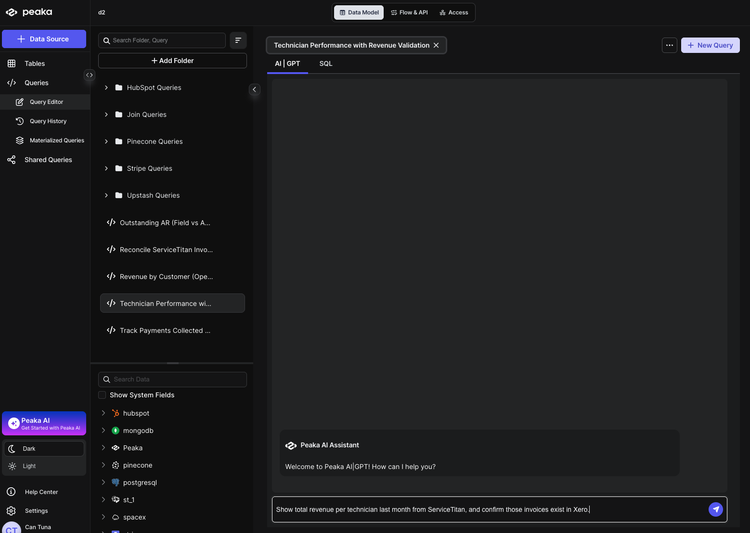Click the New Query button
The height and width of the screenshot is (533, 750).
(710, 45)
